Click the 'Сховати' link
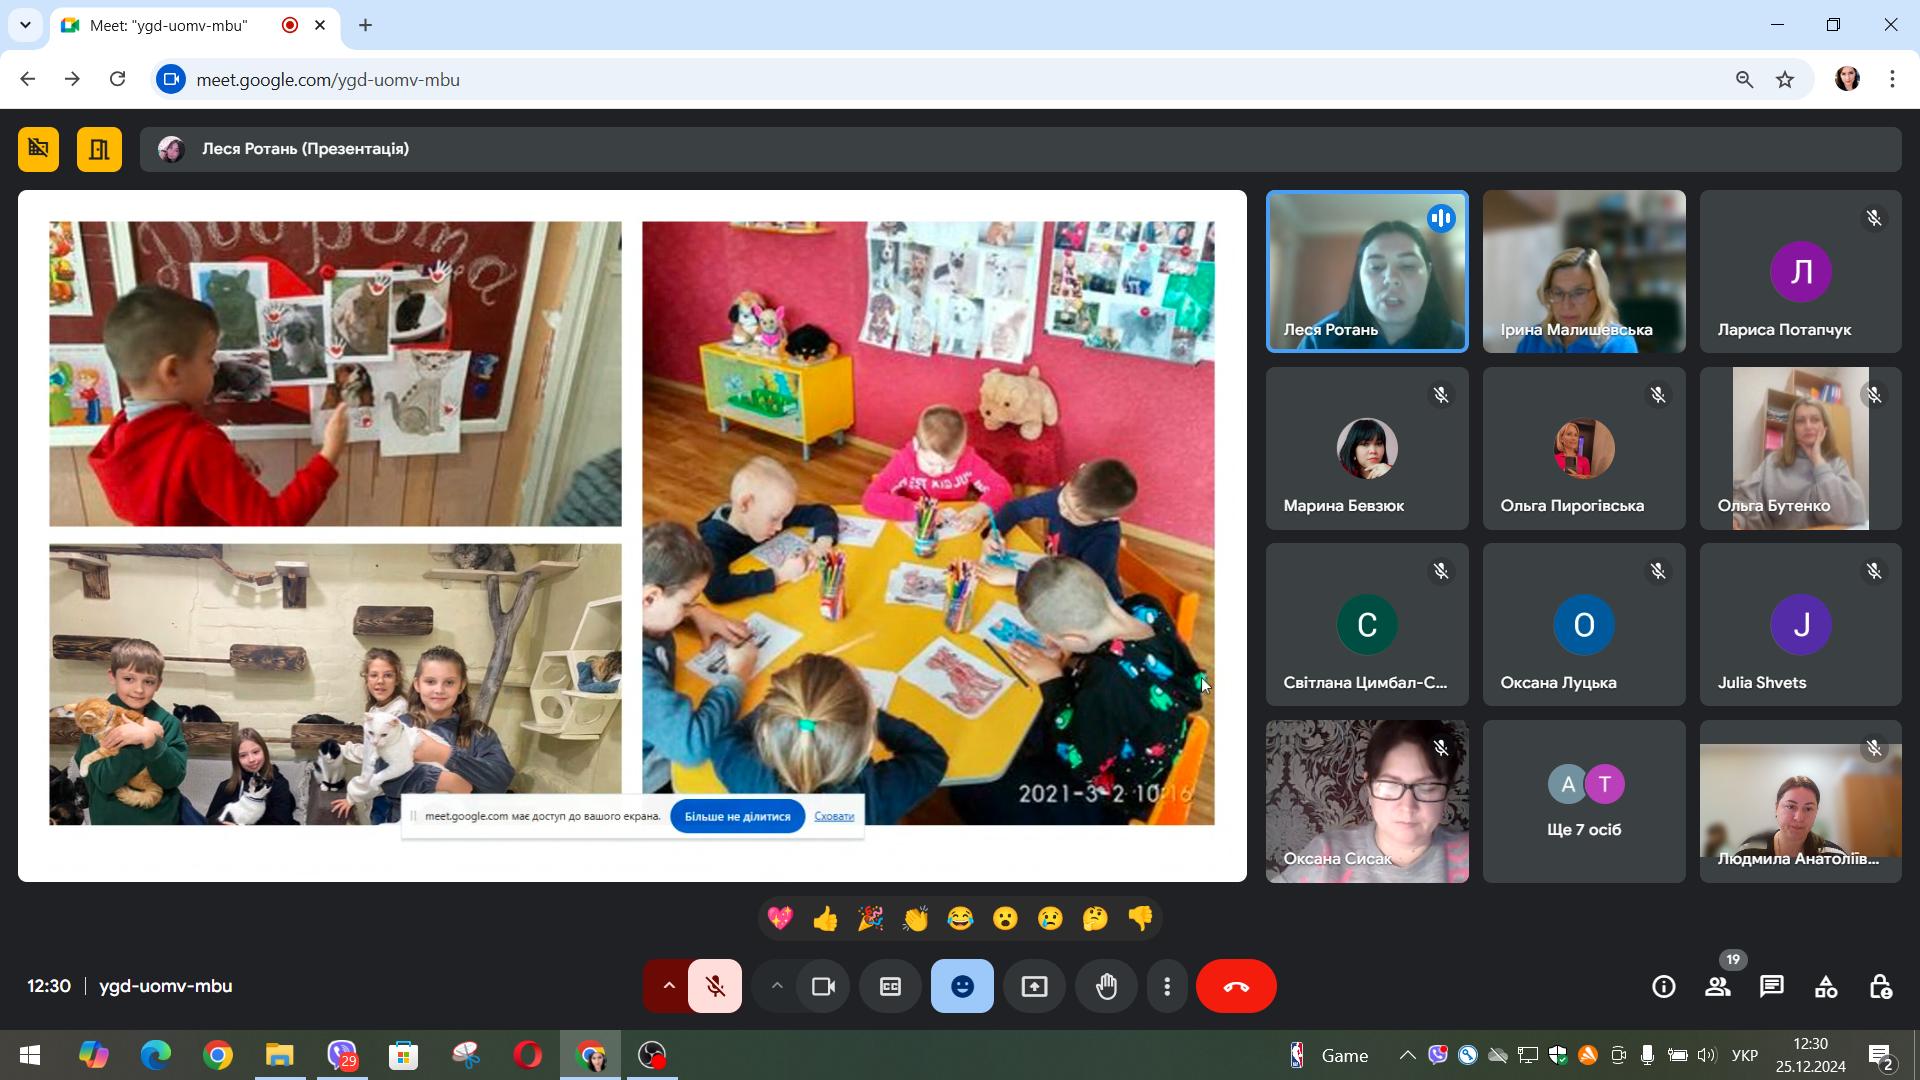The width and height of the screenshot is (1920, 1080). tap(834, 817)
